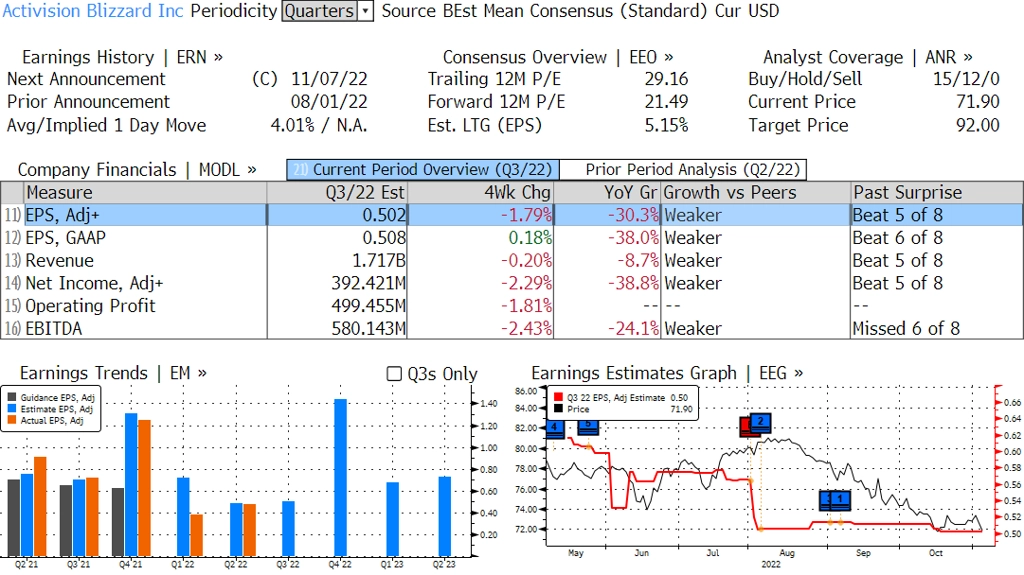This screenshot has height=575, width=1024.
Task: Click the event marker labeled 4 on the graph
Action: pos(554,429)
